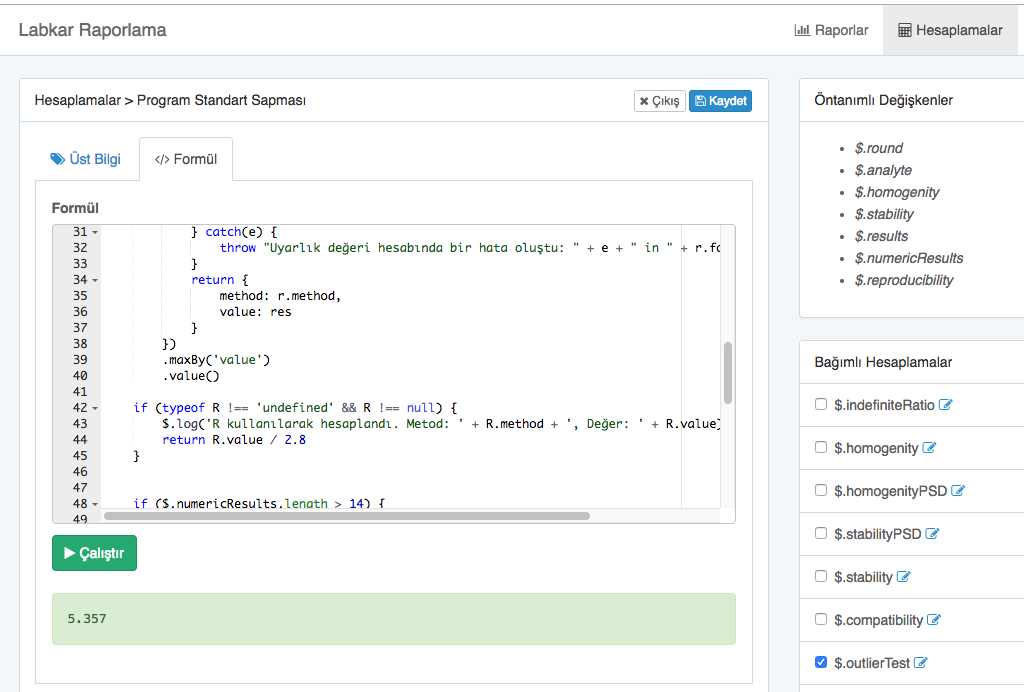Check the $.homogenityPSD dependency box
The image size is (1024, 692).
tap(821, 490)
